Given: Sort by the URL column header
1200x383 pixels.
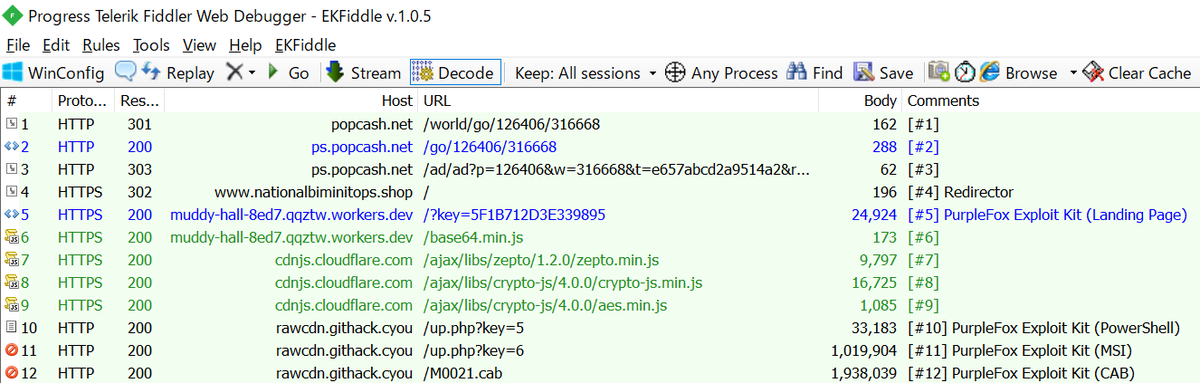Looking at the screenshot, I should [618, 101].
